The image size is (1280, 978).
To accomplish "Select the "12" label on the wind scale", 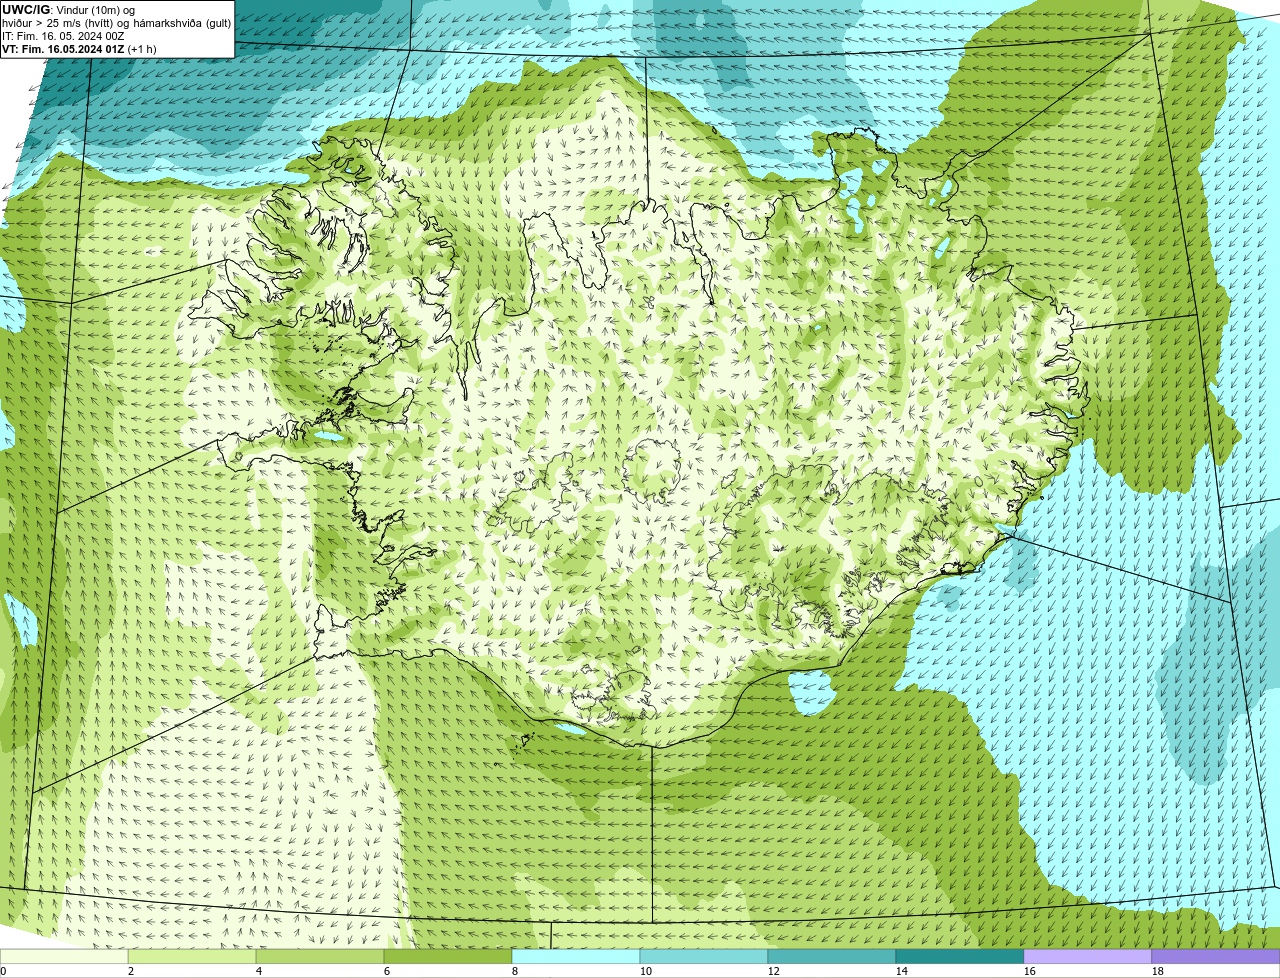I will coord(774,971).
